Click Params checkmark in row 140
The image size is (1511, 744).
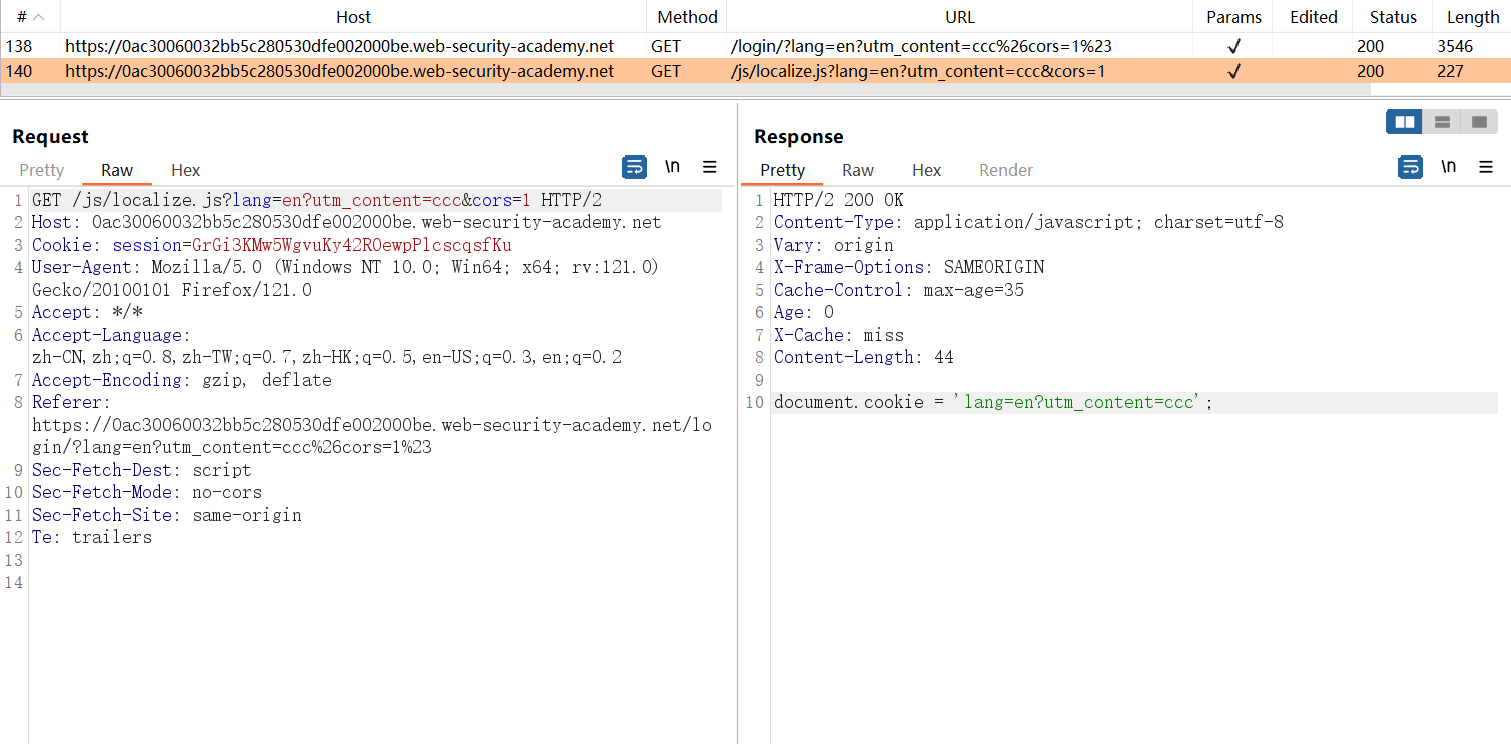pos(1234,71)
